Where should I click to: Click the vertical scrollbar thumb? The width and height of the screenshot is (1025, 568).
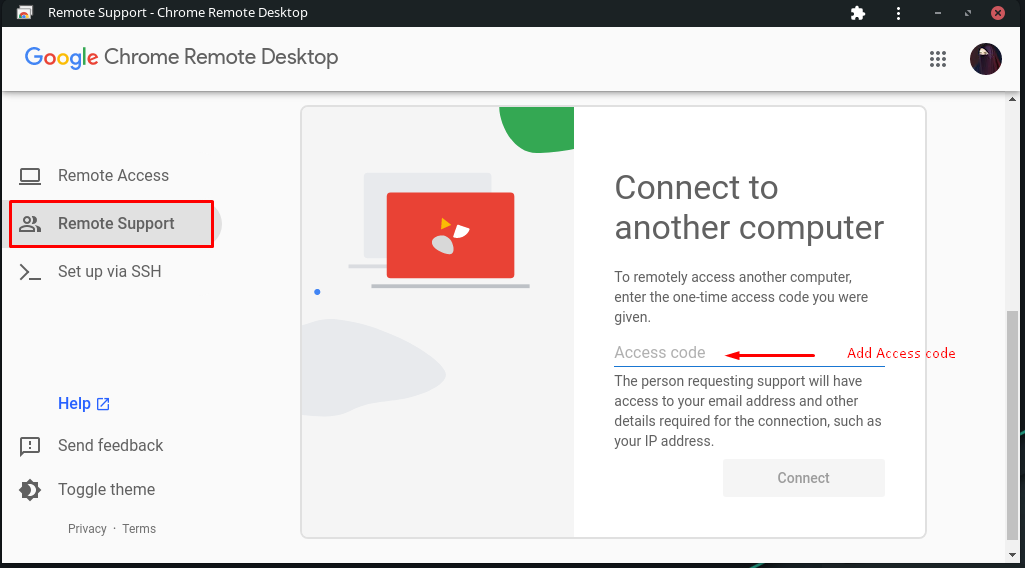pos(1013,425)
